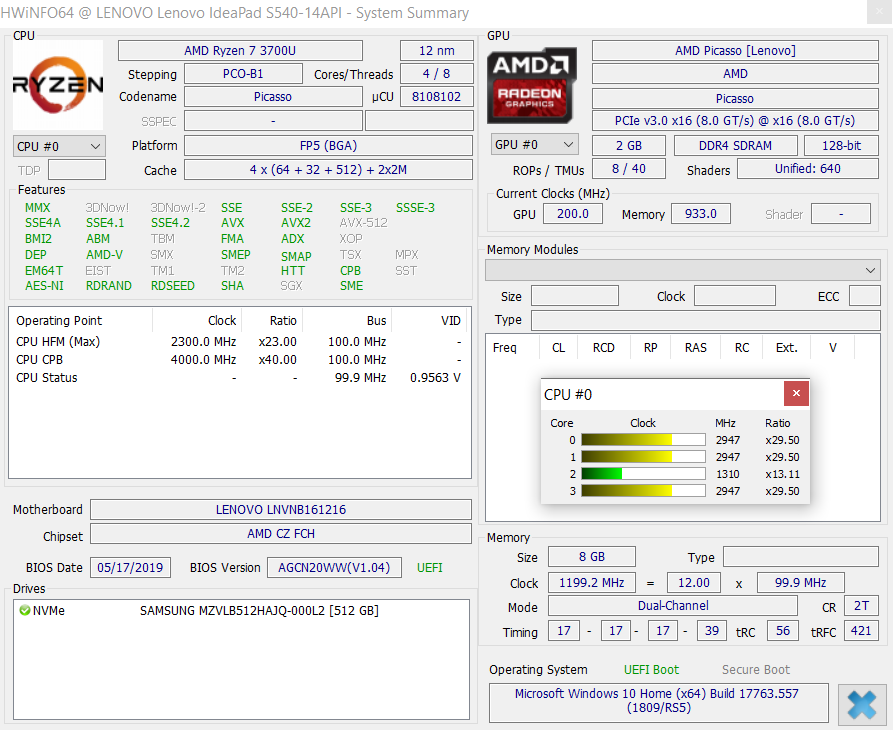Click the Ryzen CPU logo
The height and width of the screenshot is (730, 893).
(58, 85)
